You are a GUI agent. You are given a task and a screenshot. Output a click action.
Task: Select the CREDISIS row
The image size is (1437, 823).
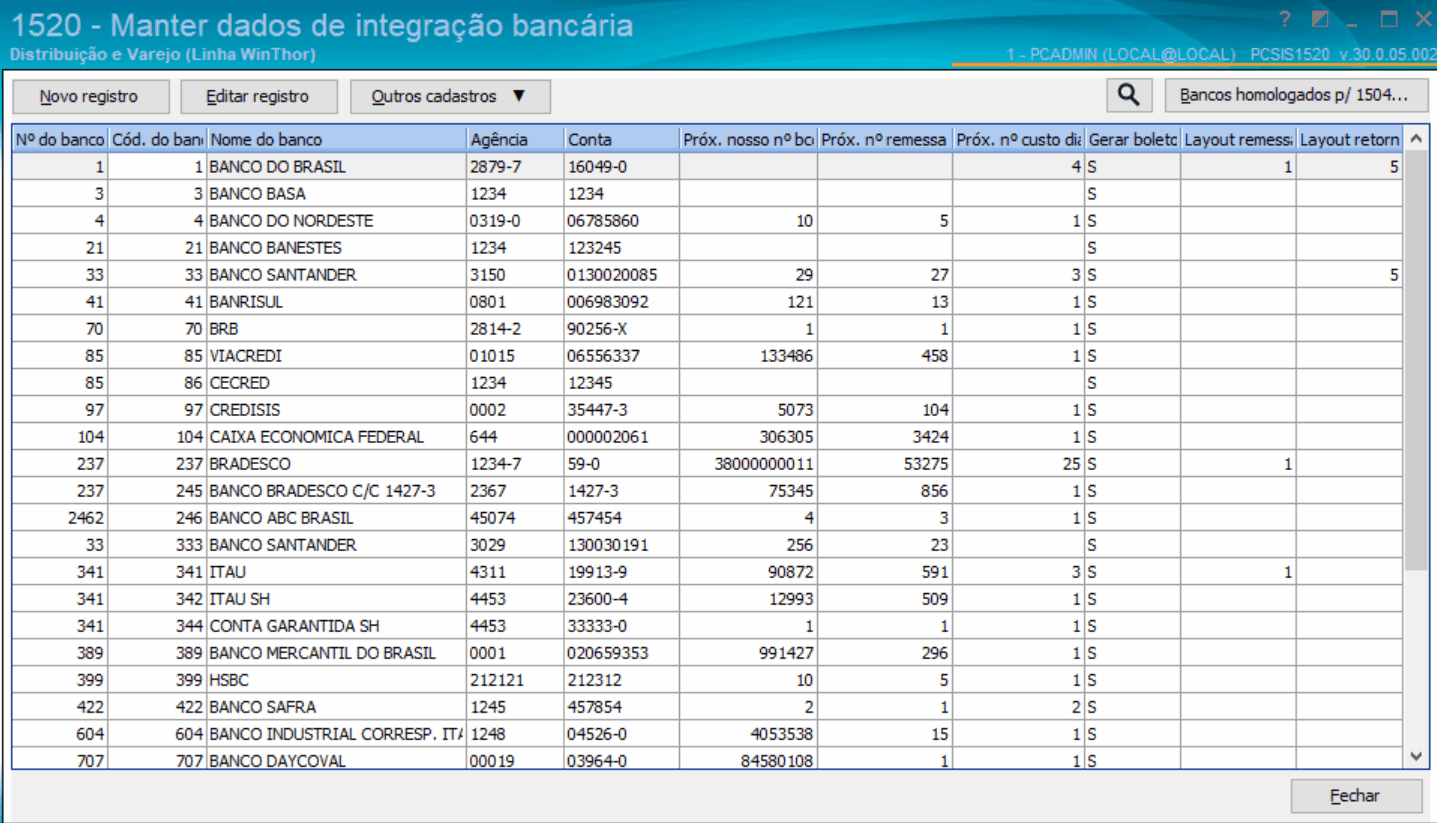click(x=708, y=410)
